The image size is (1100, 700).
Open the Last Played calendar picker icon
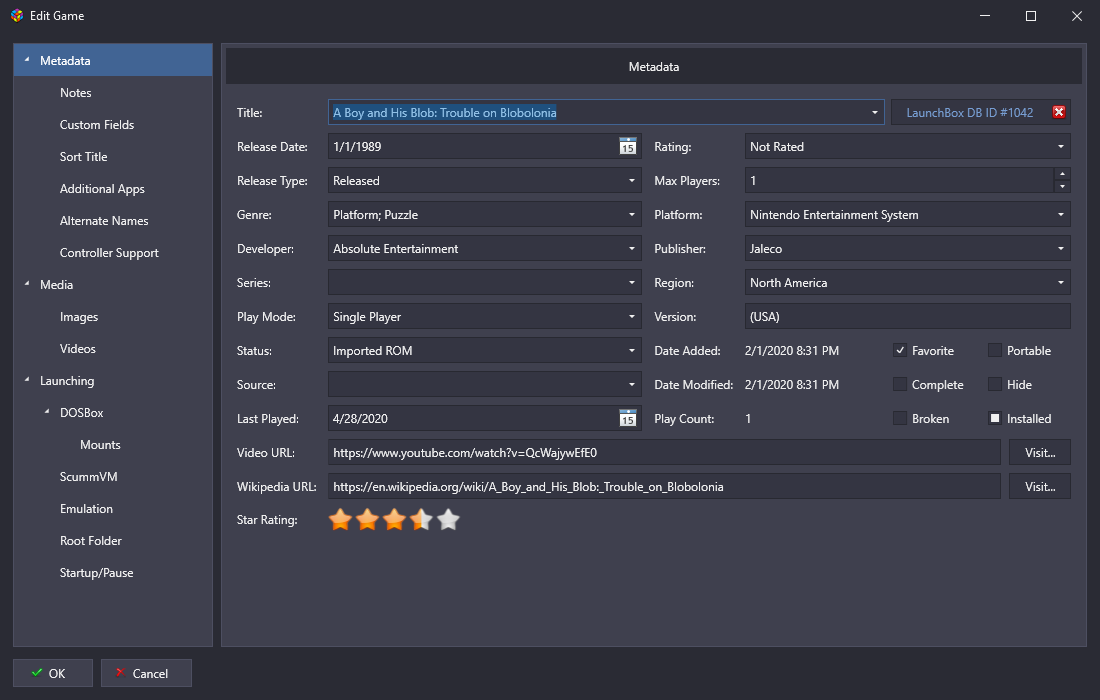[x=627, y=418]
